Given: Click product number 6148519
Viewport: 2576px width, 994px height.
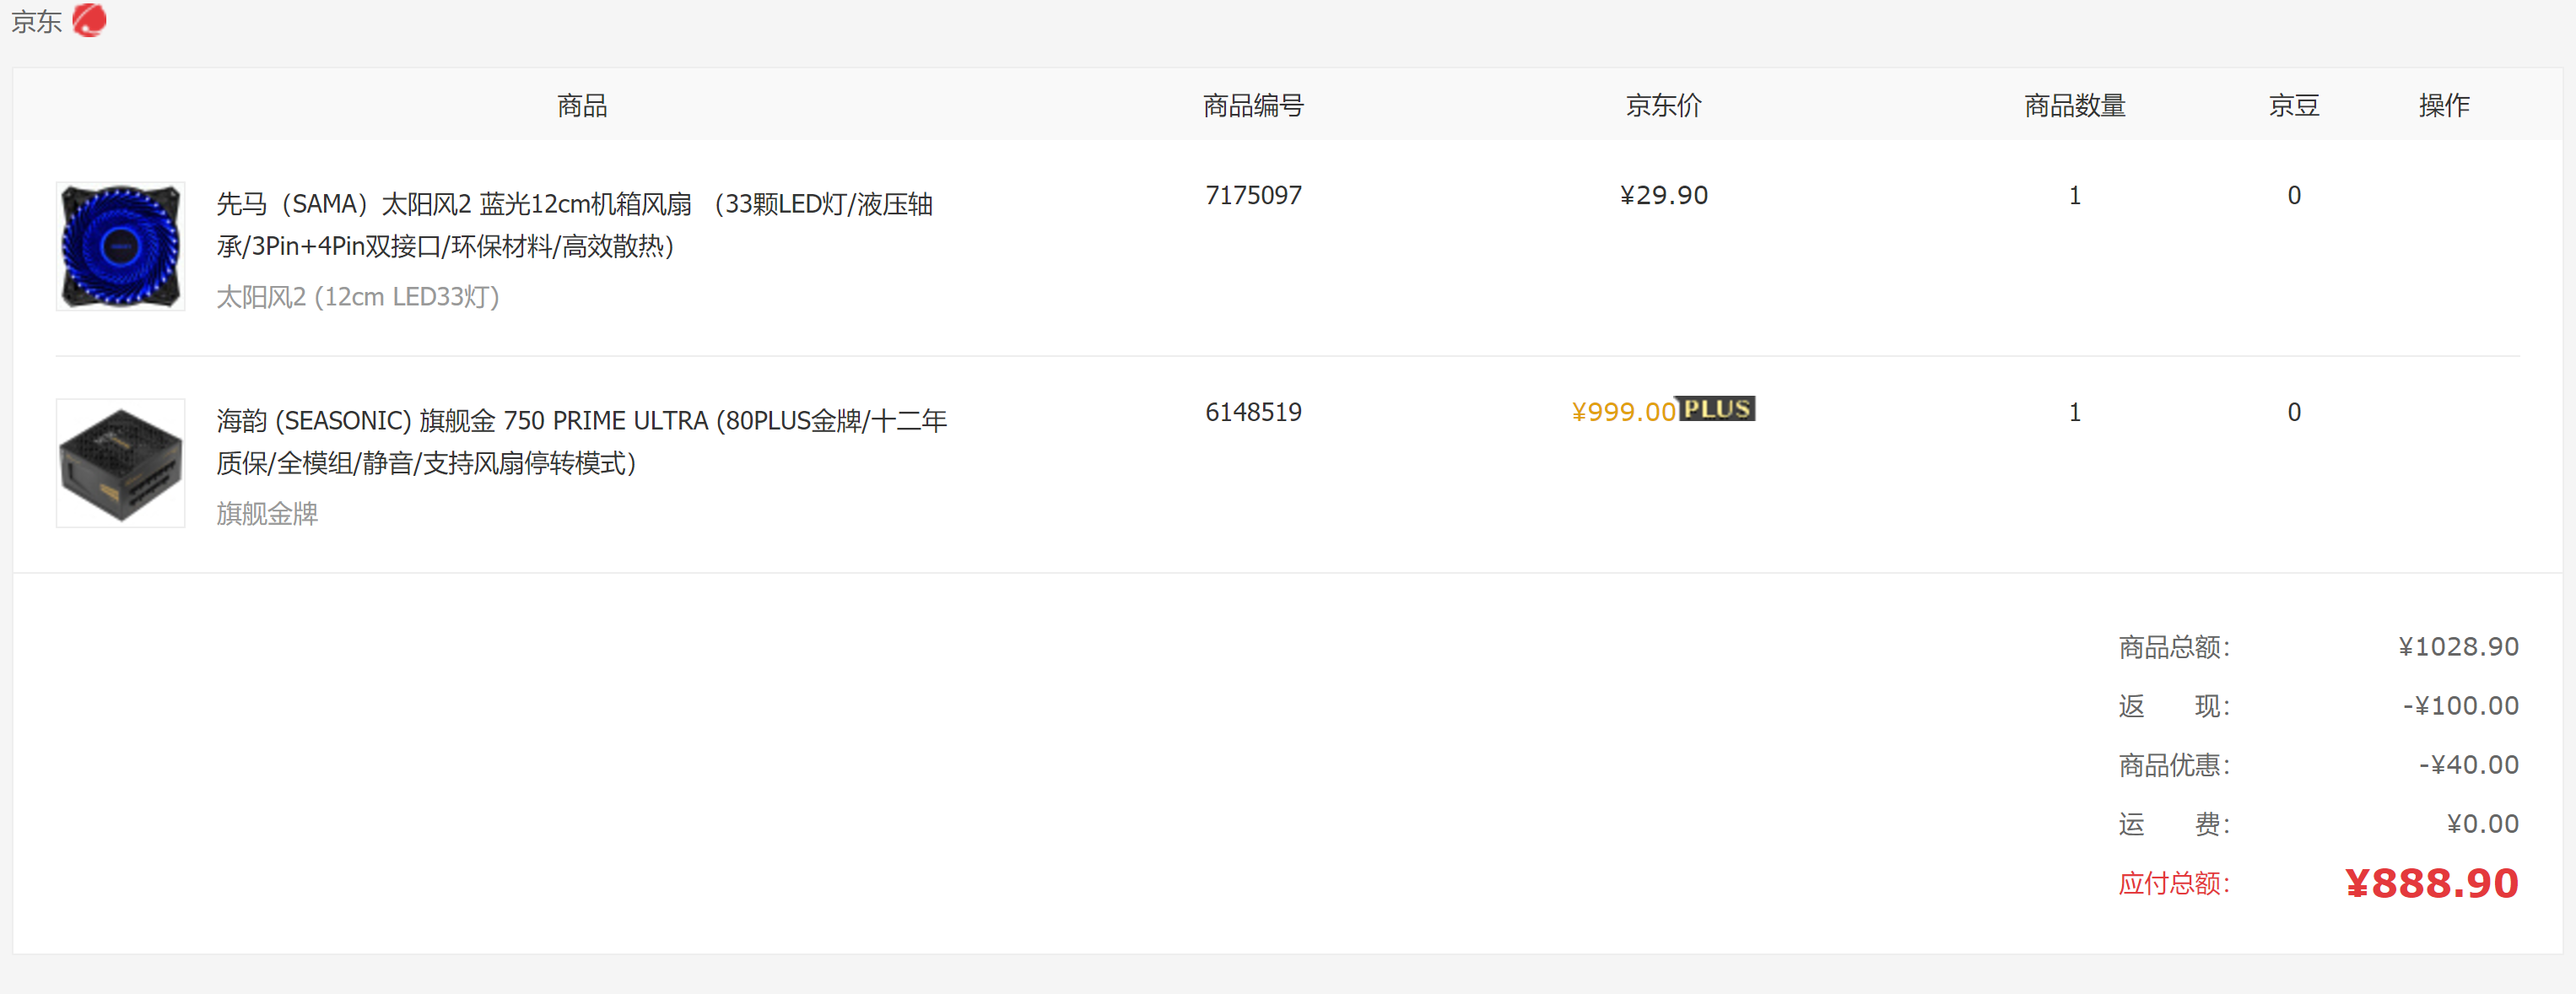Looking at the screenshot, I should [1253, 412].
